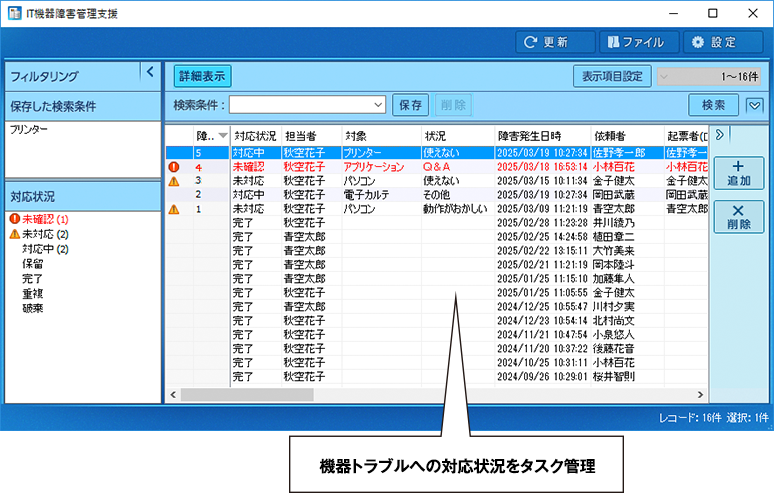
Task: Select the アプリケーション cell in row 4
Action: [381, 167]
